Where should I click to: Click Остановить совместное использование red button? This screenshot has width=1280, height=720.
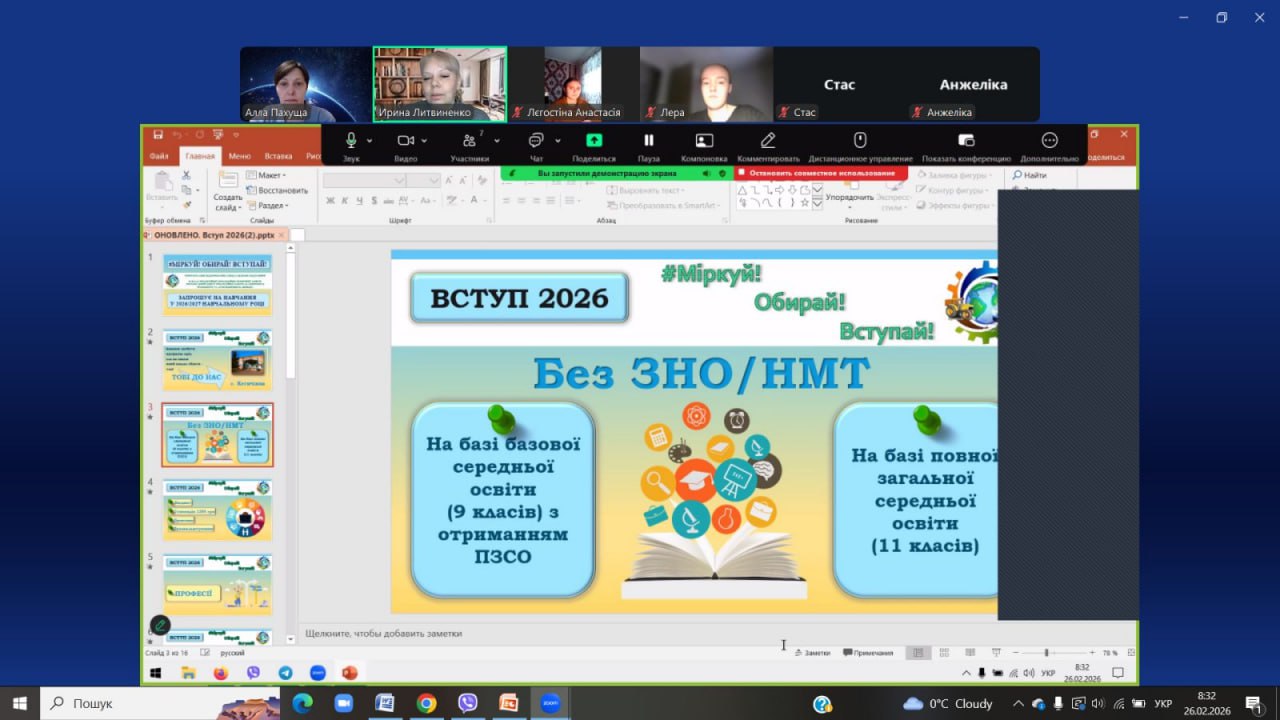[x=822, y=173]
